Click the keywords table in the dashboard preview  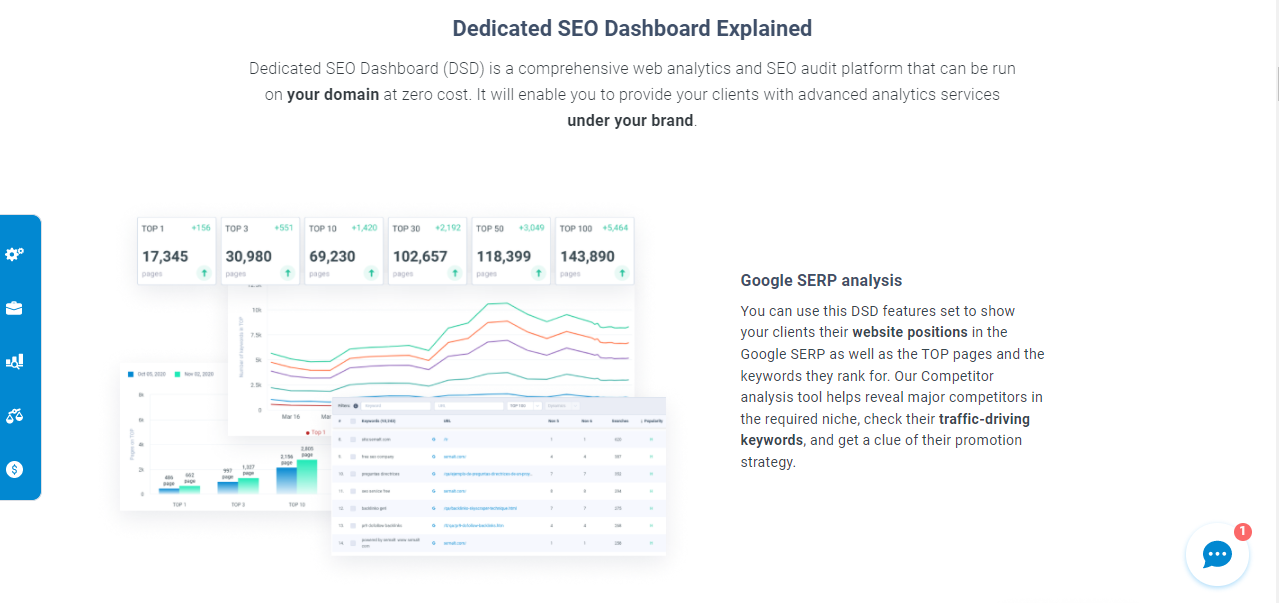498,476
